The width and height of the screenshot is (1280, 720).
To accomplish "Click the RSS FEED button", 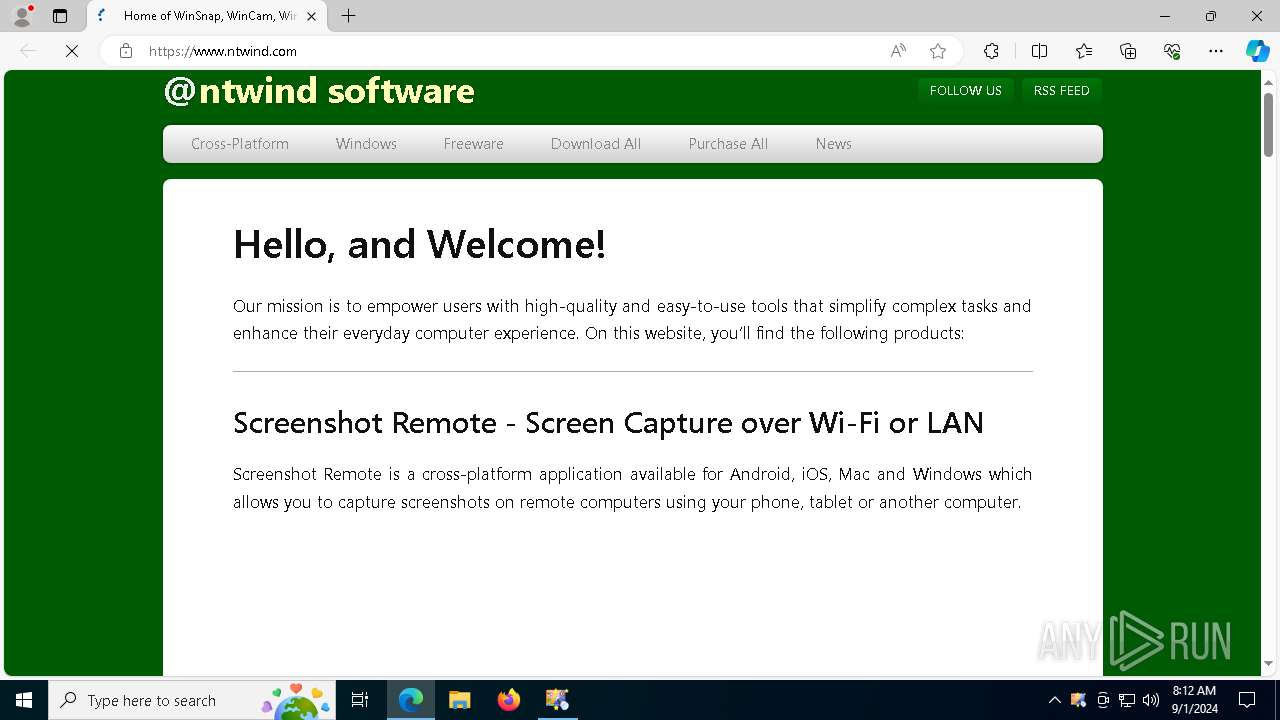I will tap(1061, 90).
